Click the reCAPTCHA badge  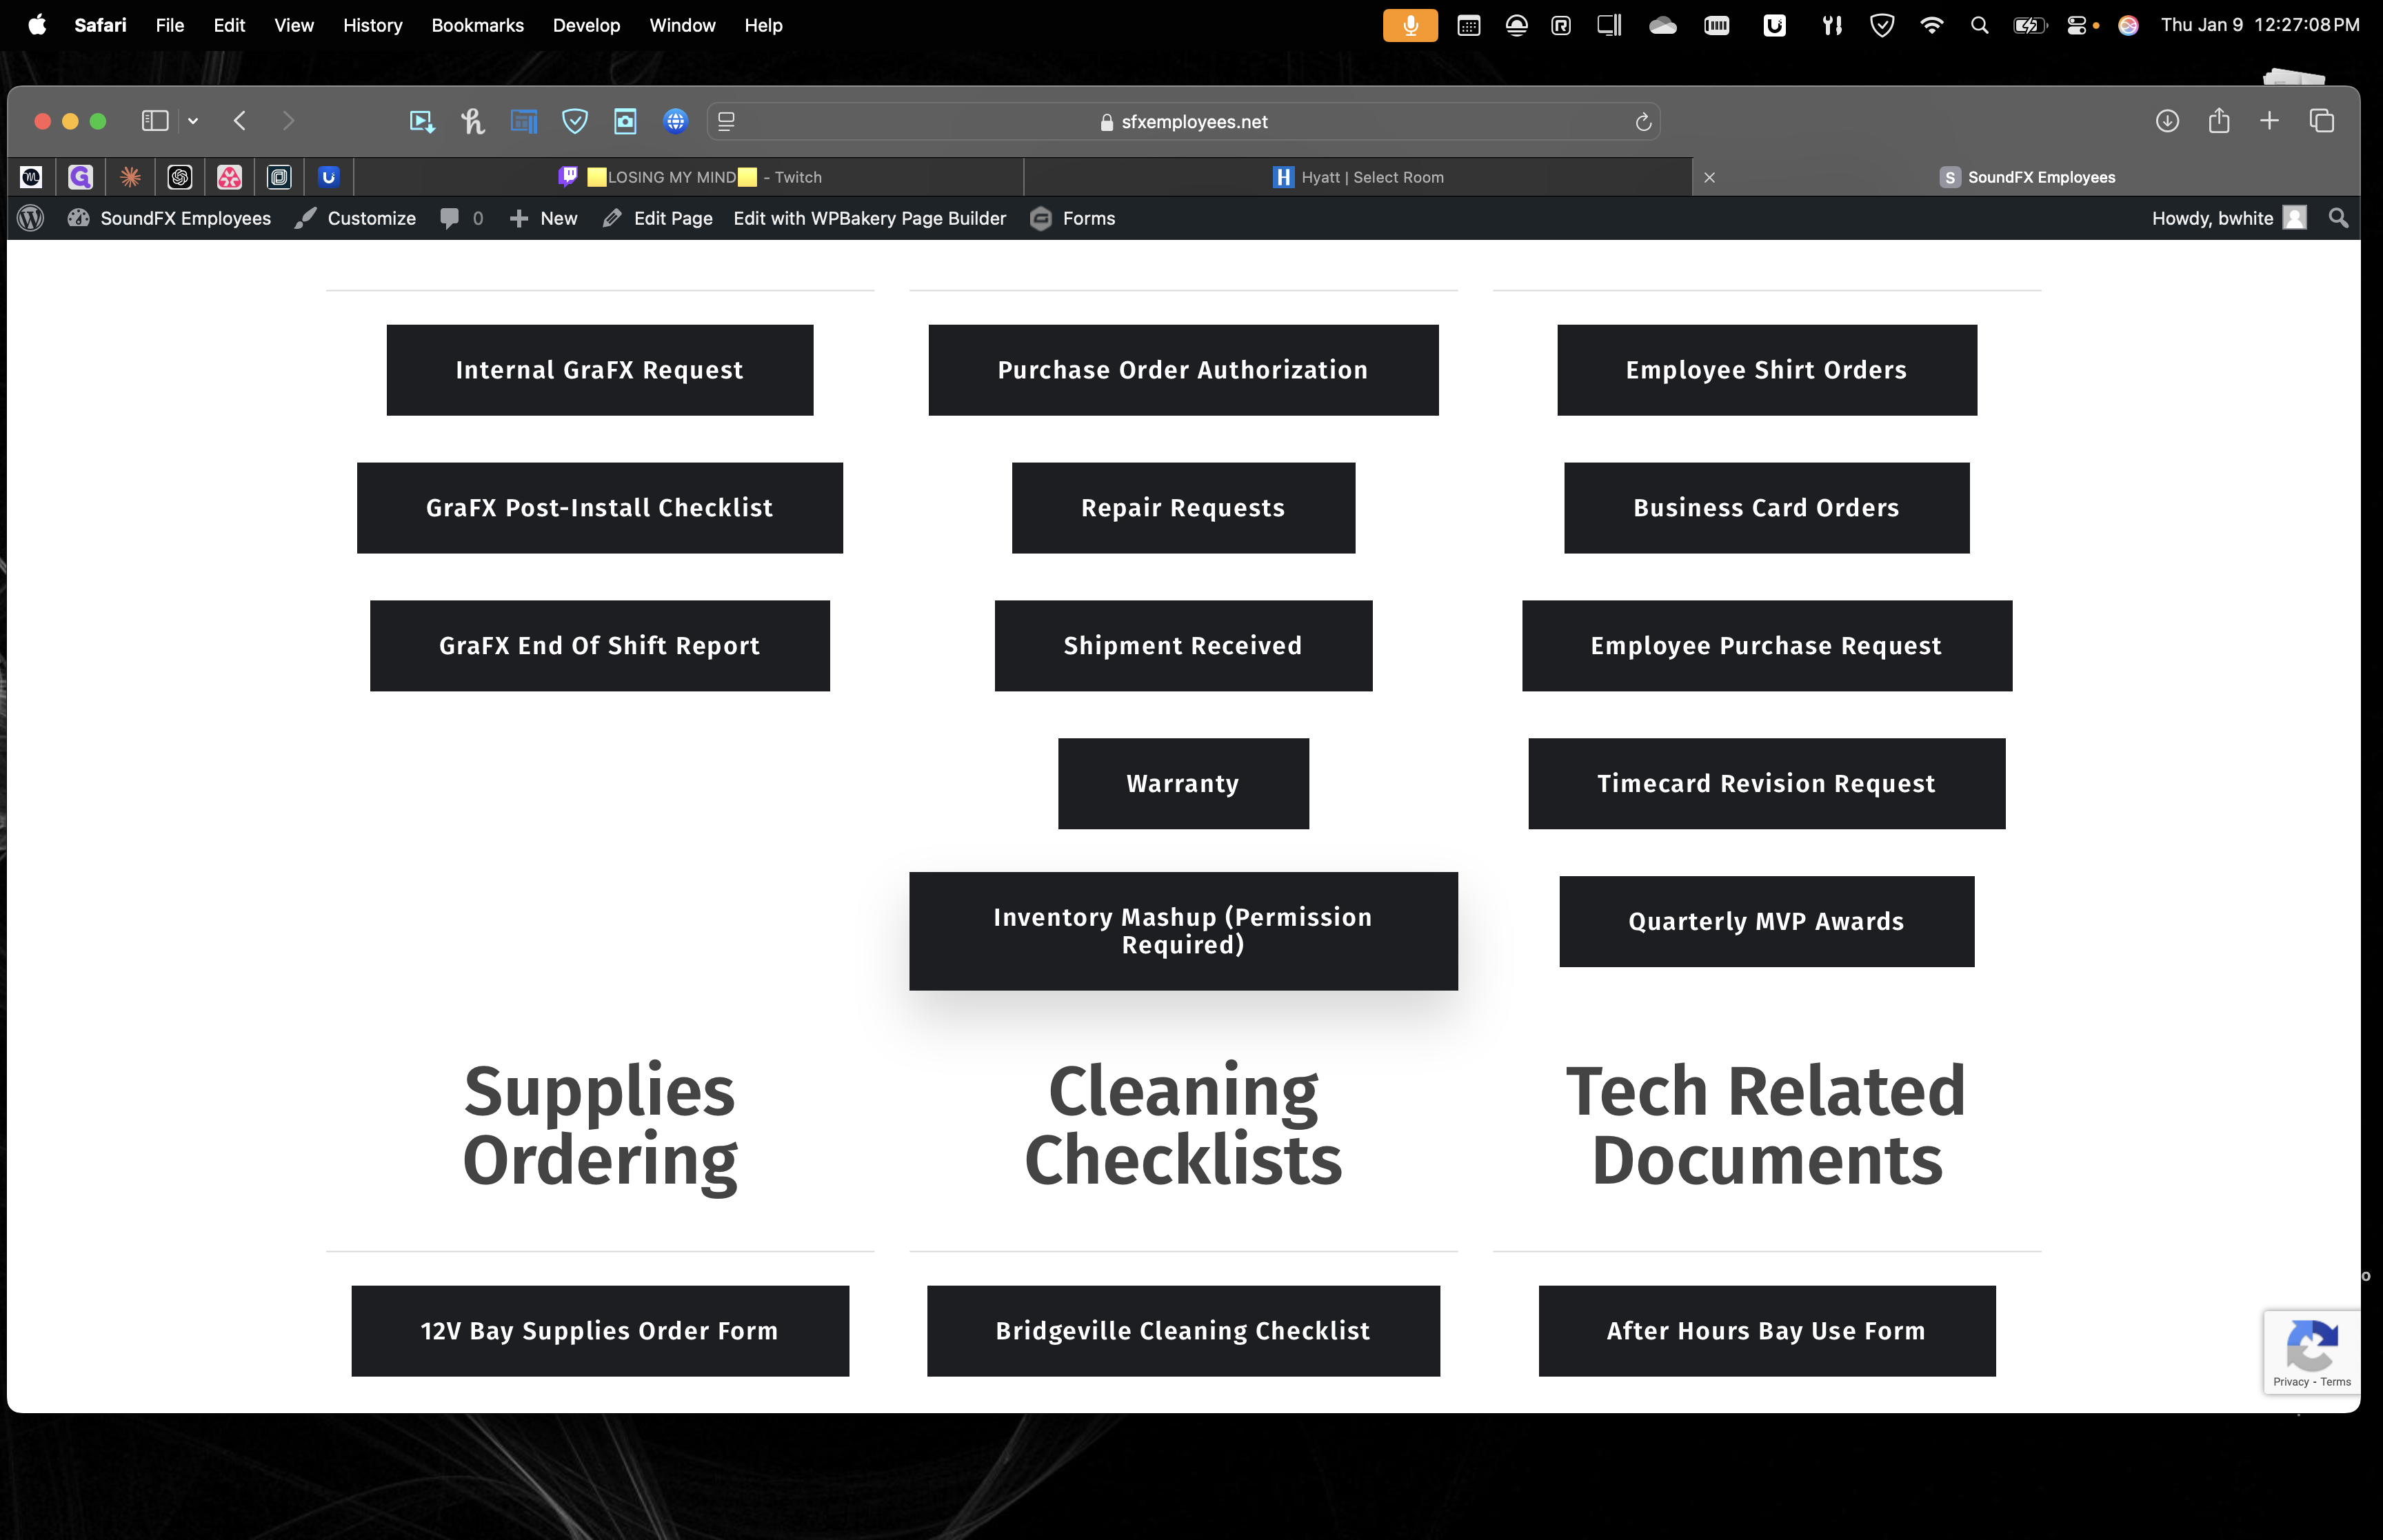tap(2312, 1352)
